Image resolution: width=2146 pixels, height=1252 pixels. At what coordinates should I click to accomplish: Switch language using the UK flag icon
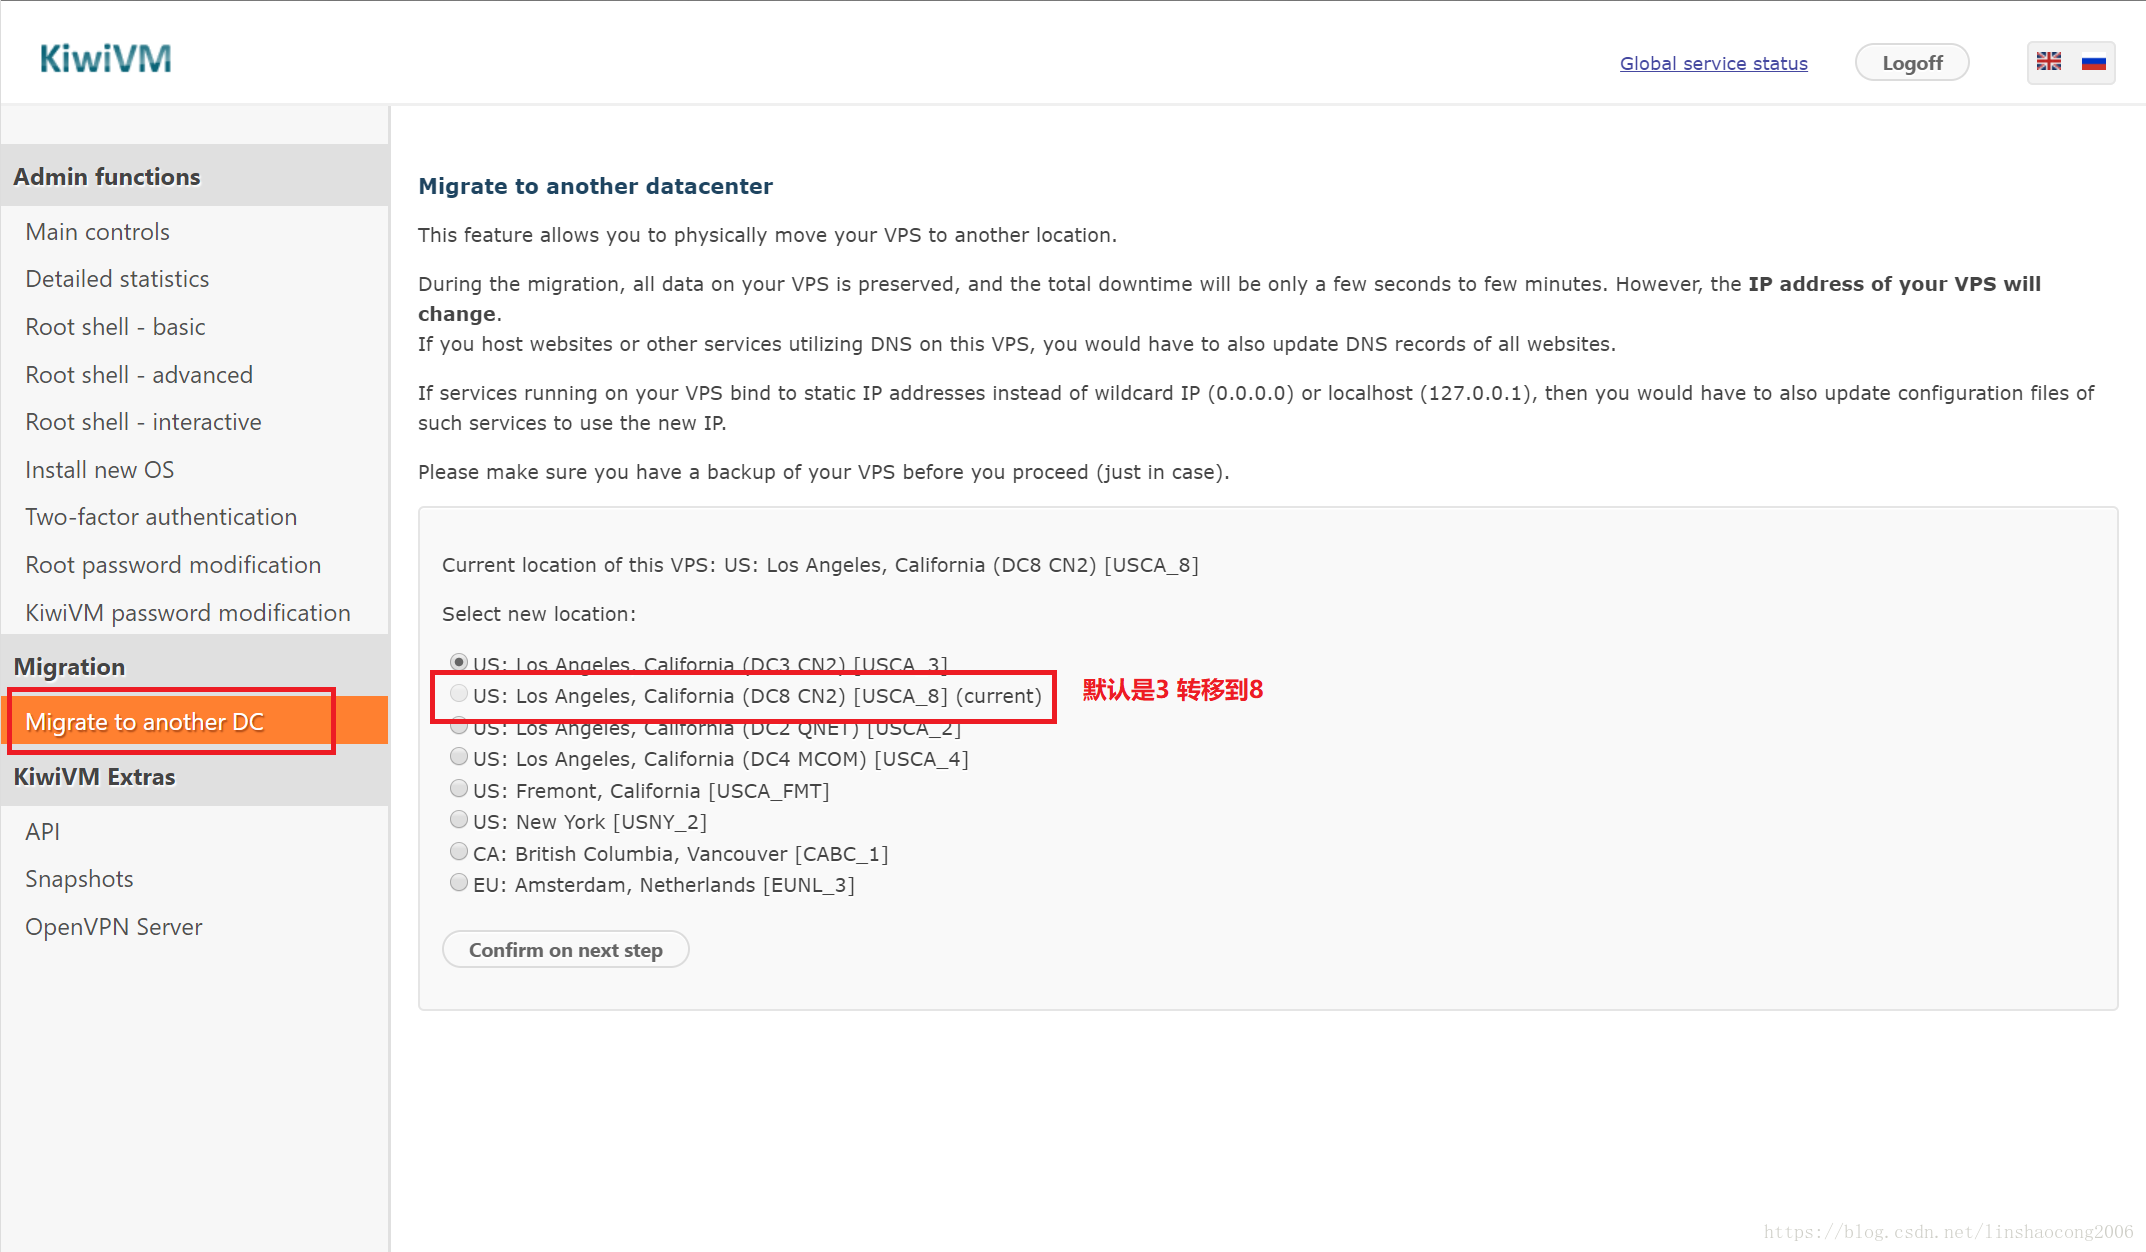[x=2048, y=62]
